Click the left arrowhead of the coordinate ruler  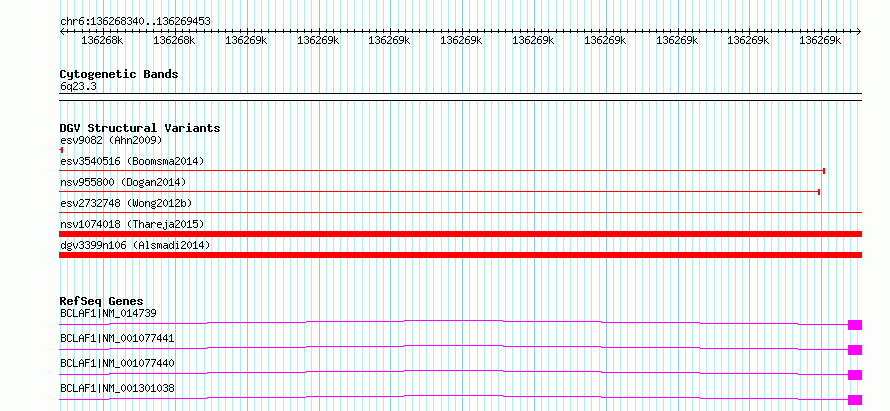pyautogui.click(x=62, y=32)
